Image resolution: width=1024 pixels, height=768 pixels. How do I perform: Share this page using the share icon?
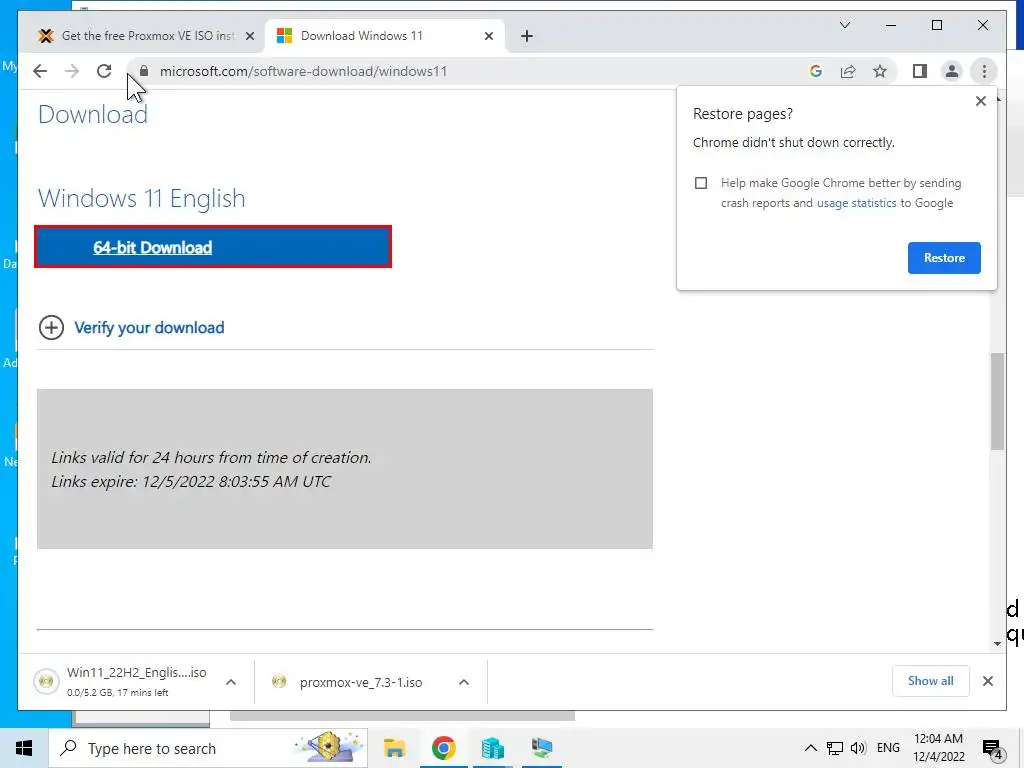pyautogui.click(x=848, y=71)
